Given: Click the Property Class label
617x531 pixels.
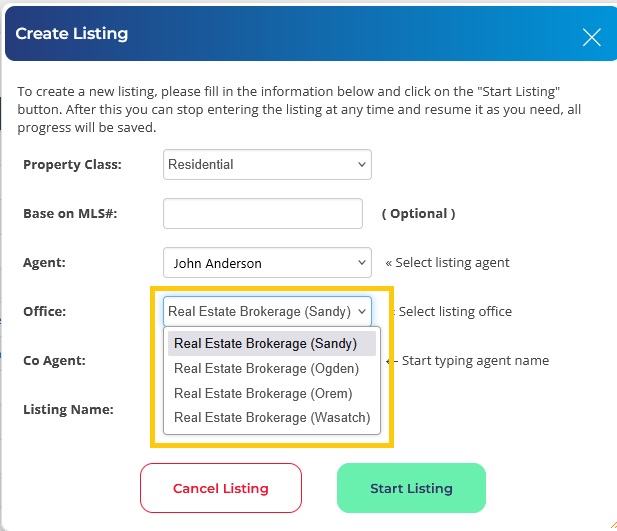Looking at the screenshot, I should [x=72, y=165].
